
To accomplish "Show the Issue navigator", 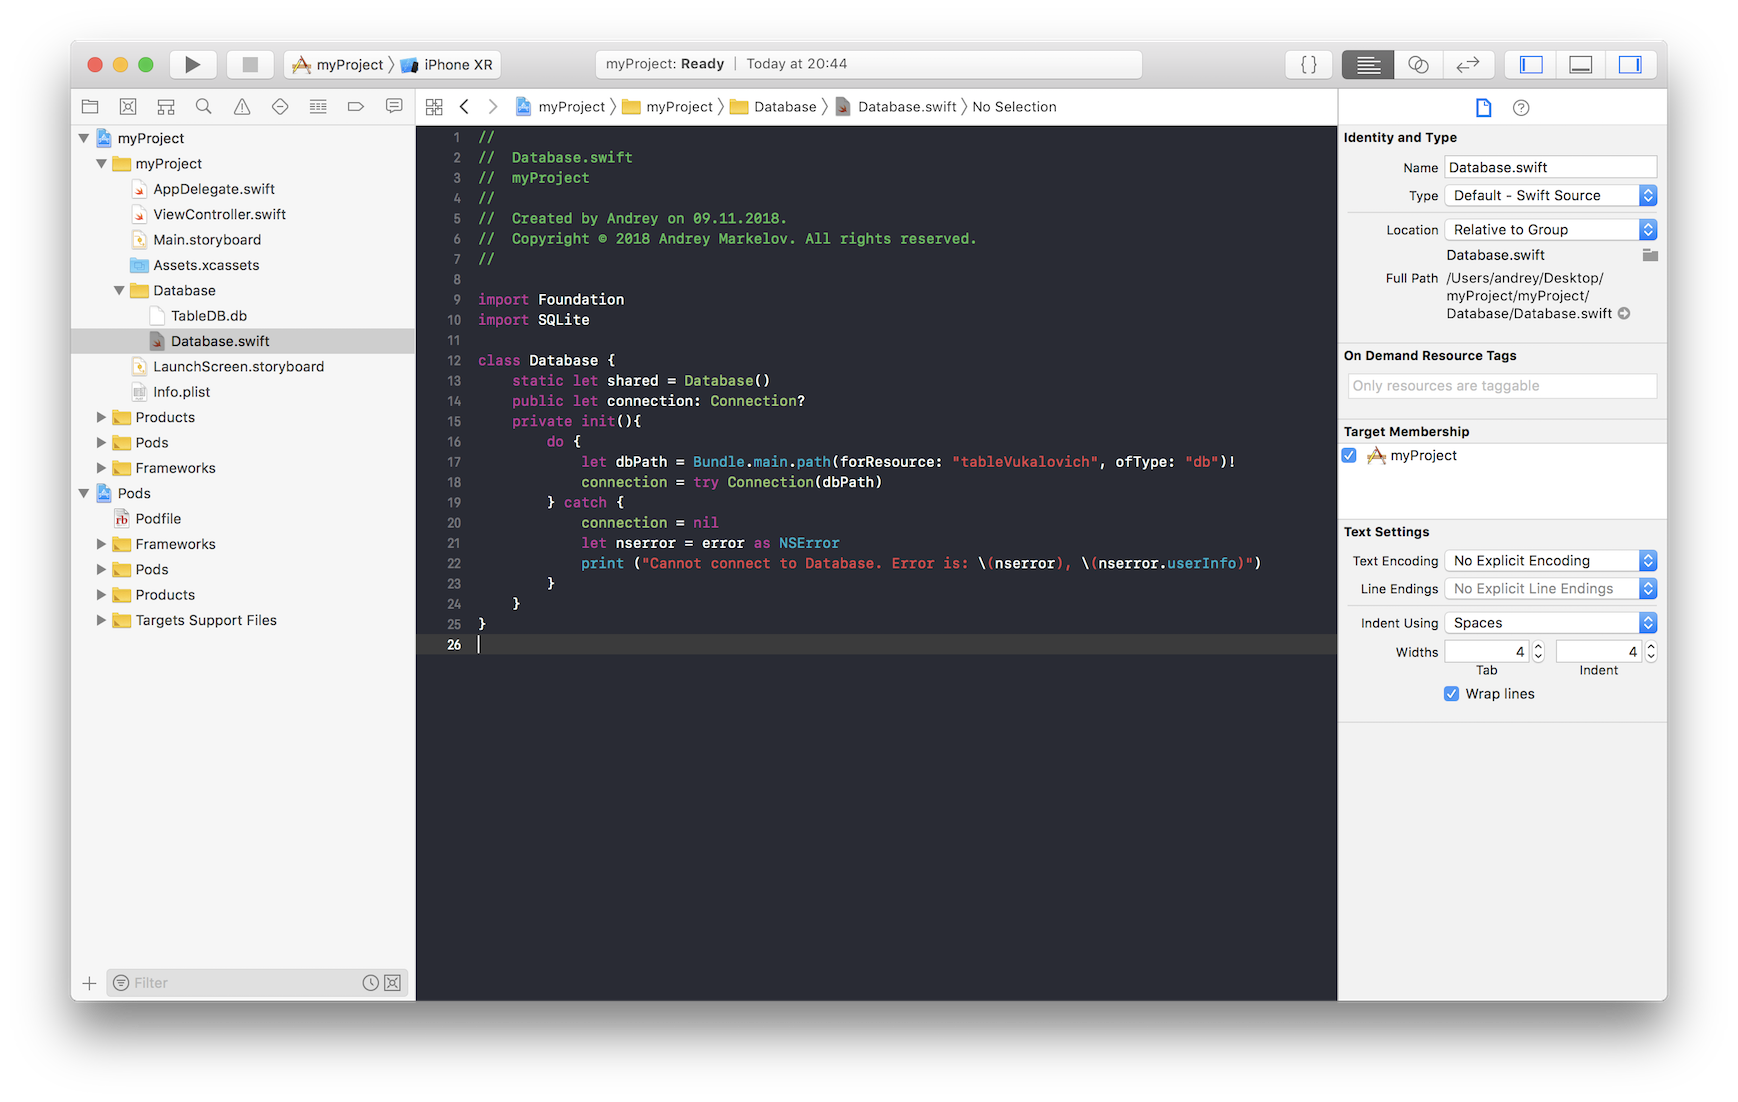I will tap(242, 107).
